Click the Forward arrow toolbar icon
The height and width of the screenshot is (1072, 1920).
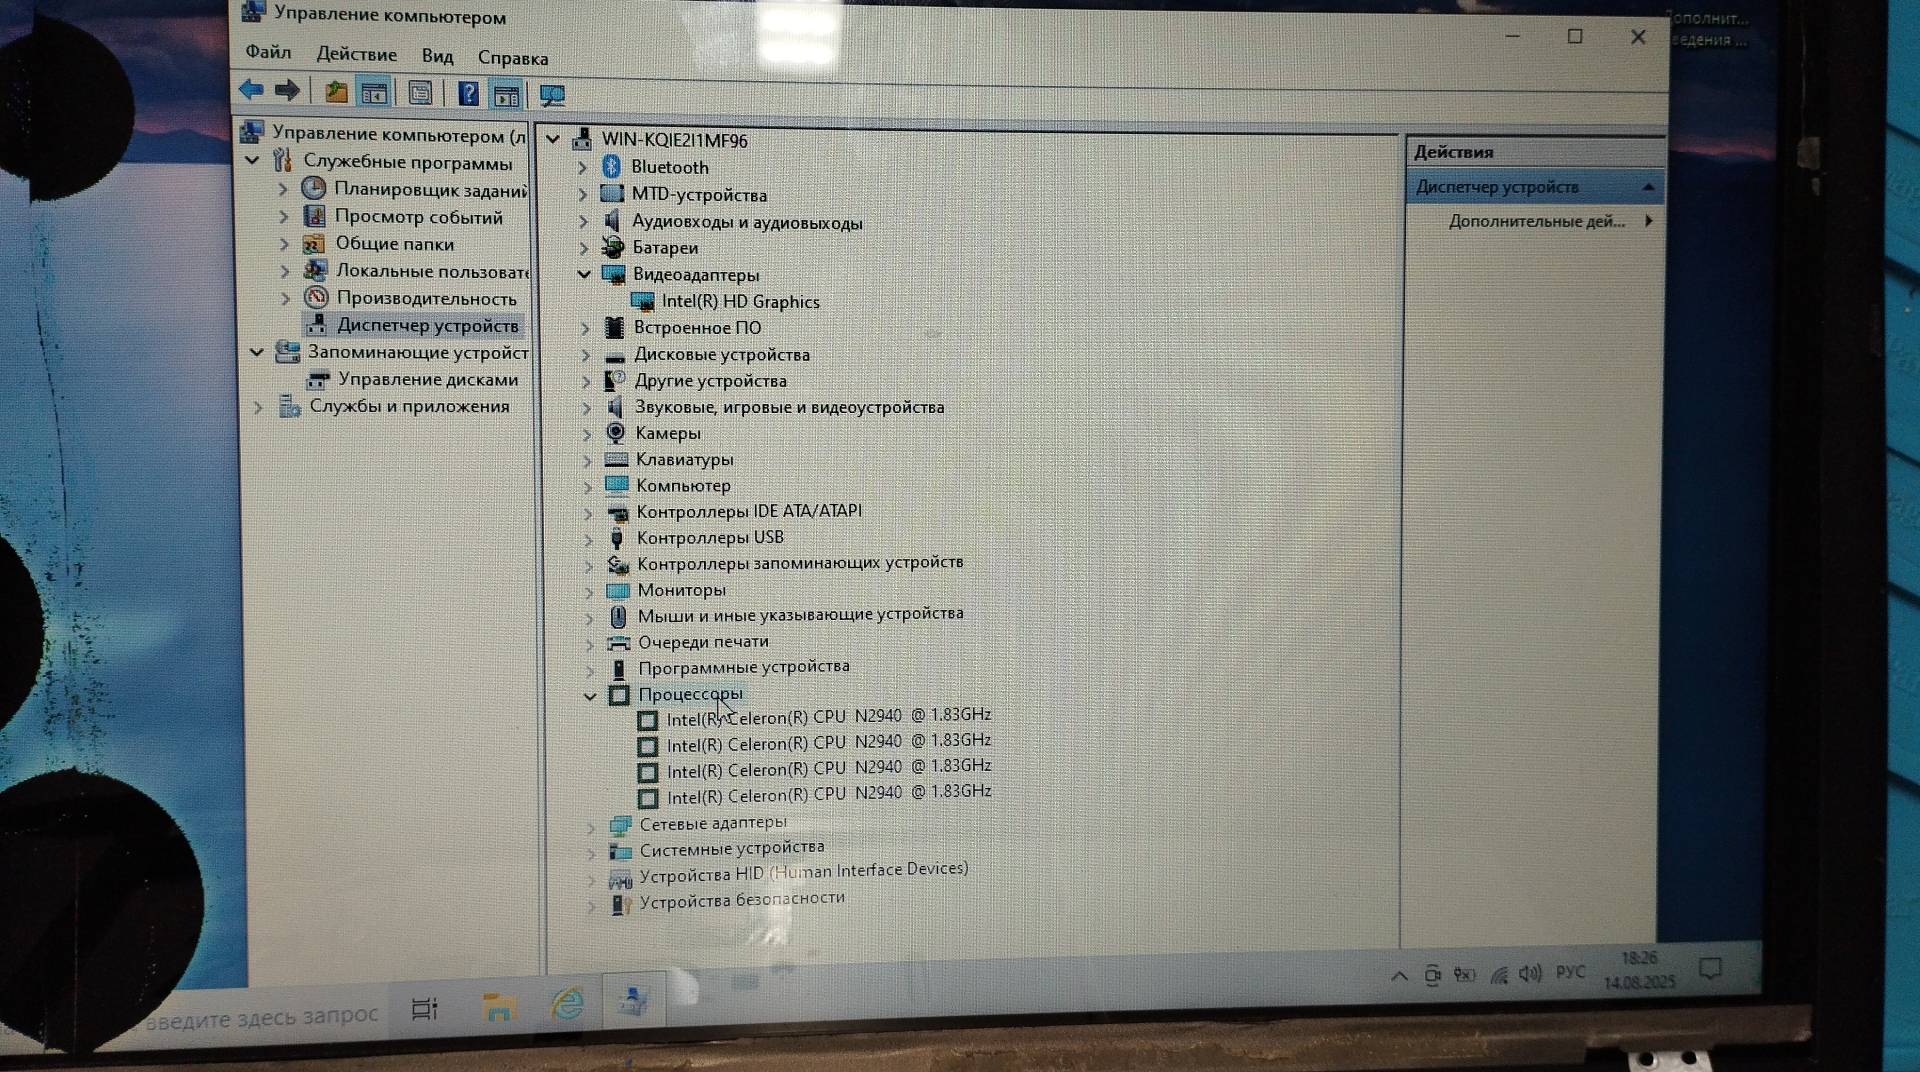point(288,91)
